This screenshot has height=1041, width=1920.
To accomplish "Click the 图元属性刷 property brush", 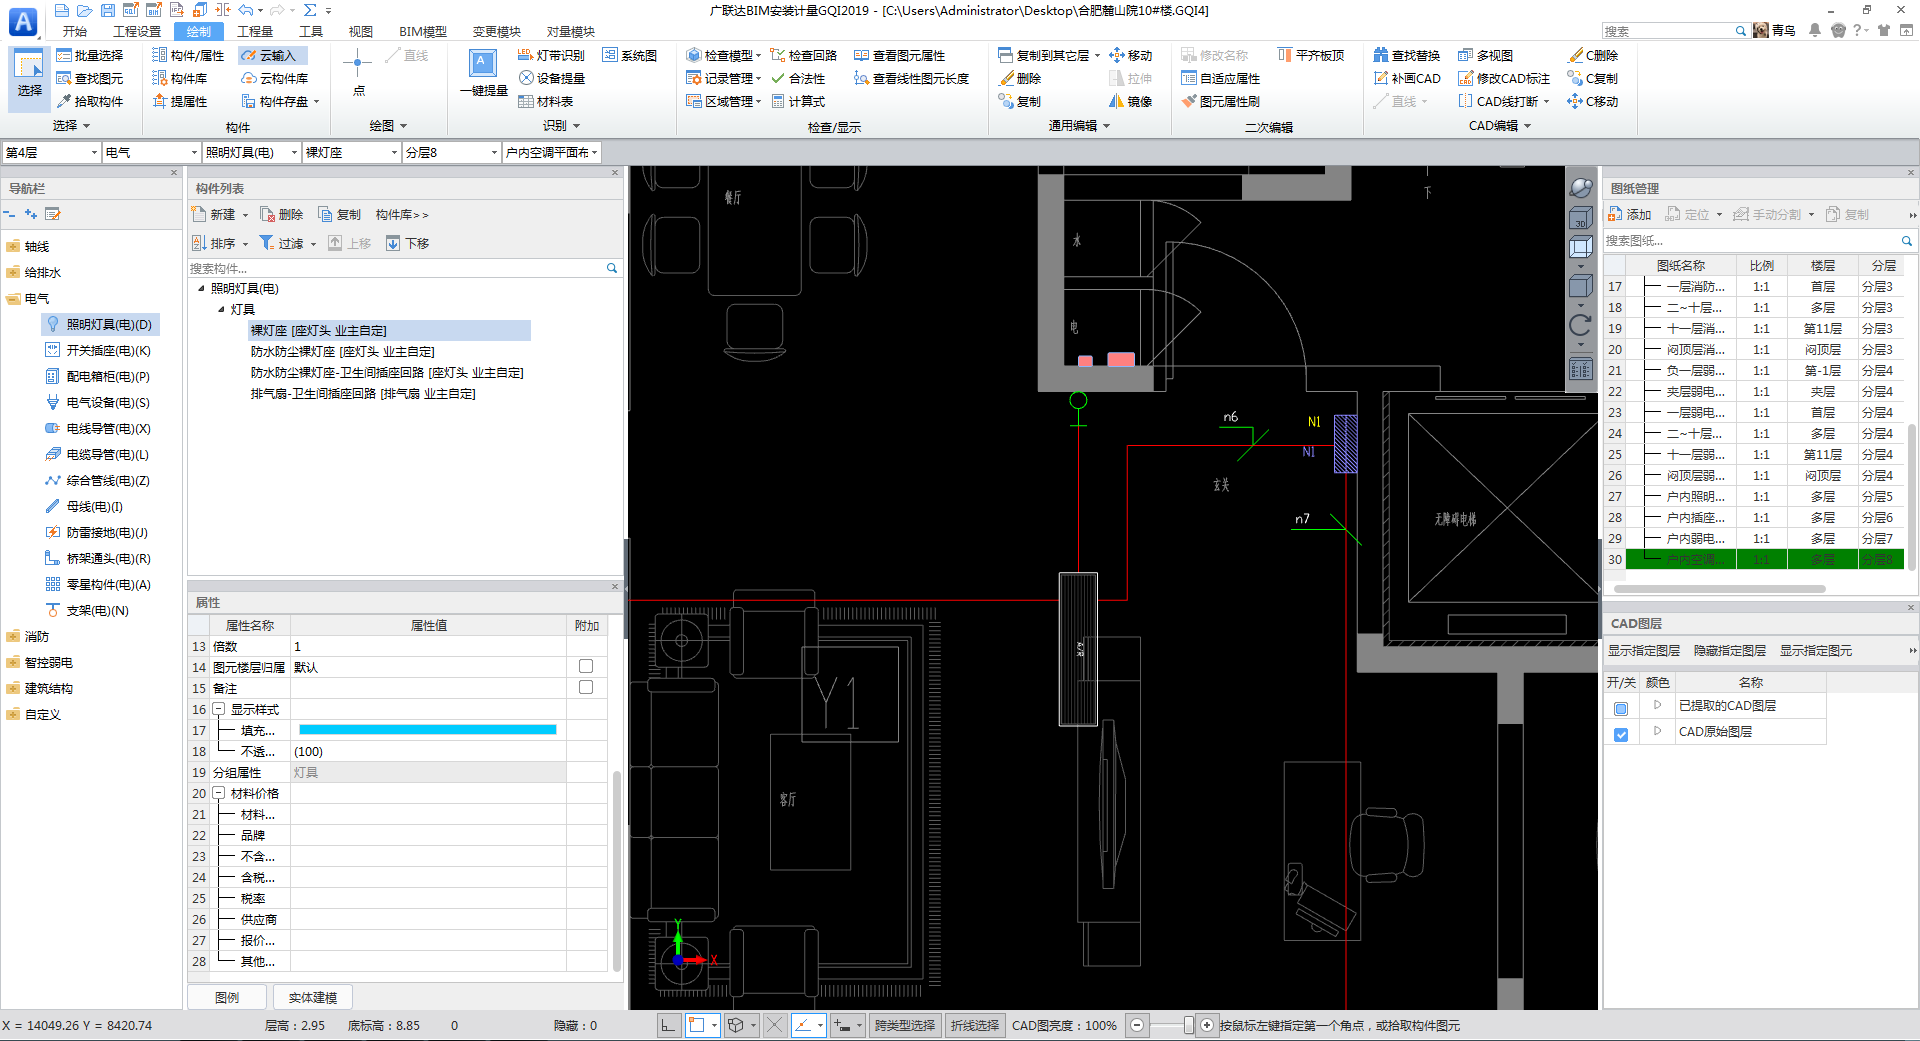I will 1221,102.
